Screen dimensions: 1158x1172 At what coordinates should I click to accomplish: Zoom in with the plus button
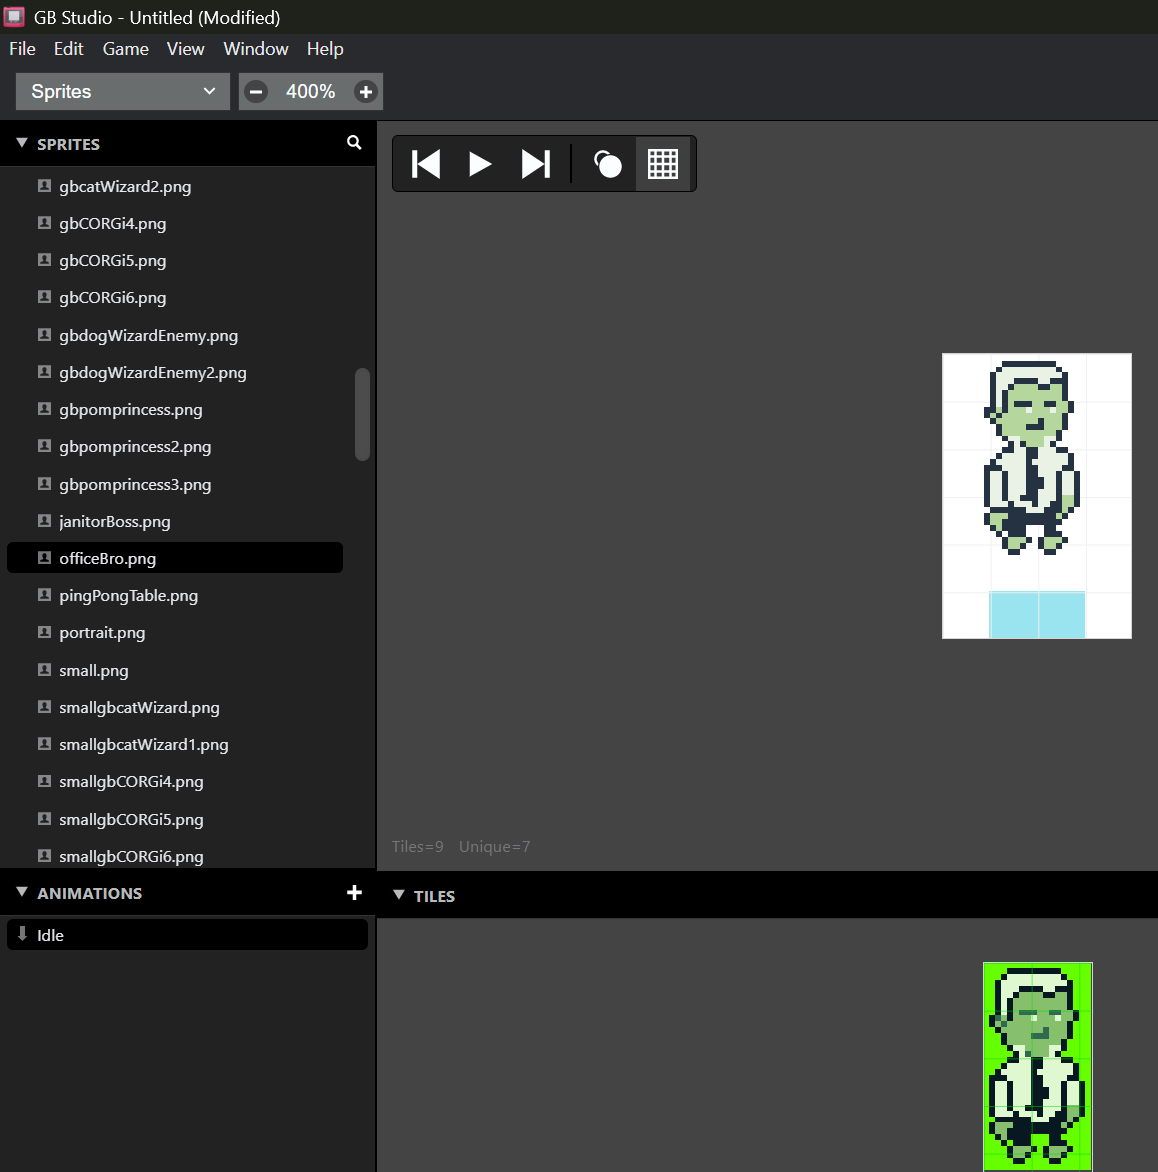(x=366, y=92)
